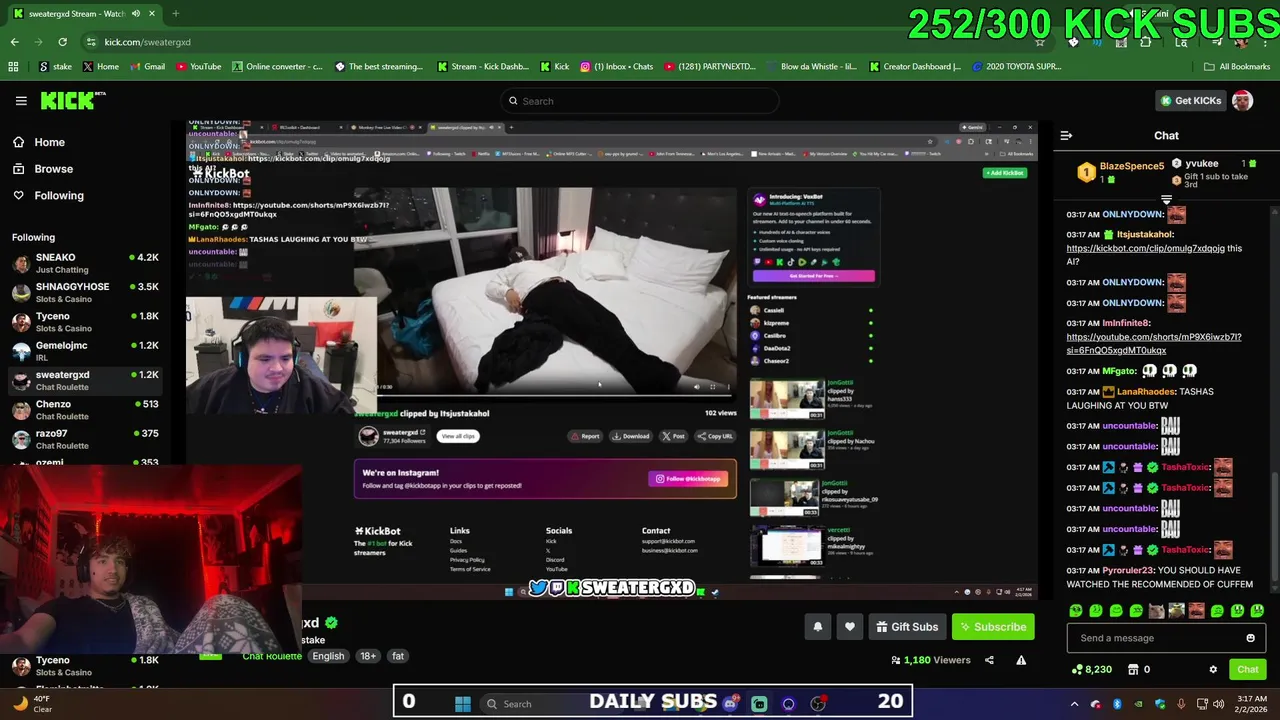Click the first green frog emote
Viewport: 1280px width, 720px height.
click(x=1076, y=610)
